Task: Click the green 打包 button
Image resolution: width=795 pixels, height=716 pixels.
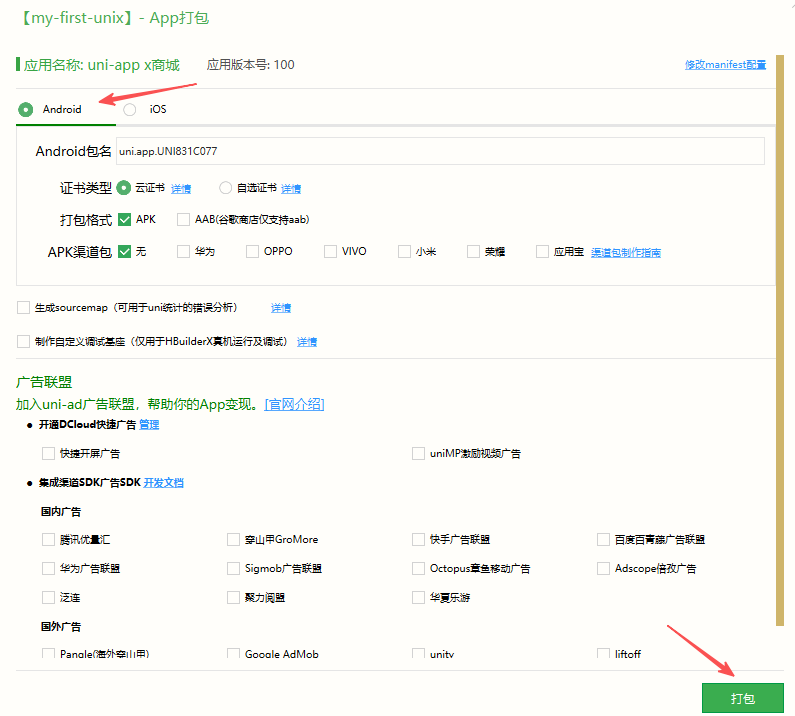Action: [x=743, y=698]
